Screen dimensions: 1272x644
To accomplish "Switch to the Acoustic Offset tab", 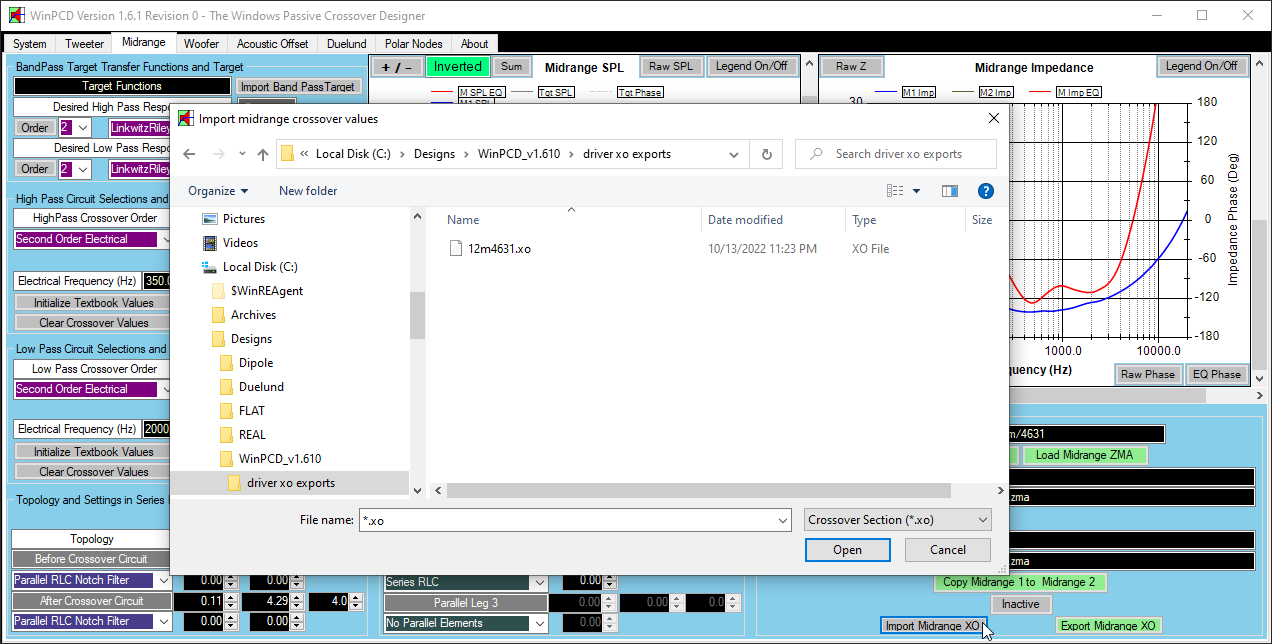I will click(272, 44).
